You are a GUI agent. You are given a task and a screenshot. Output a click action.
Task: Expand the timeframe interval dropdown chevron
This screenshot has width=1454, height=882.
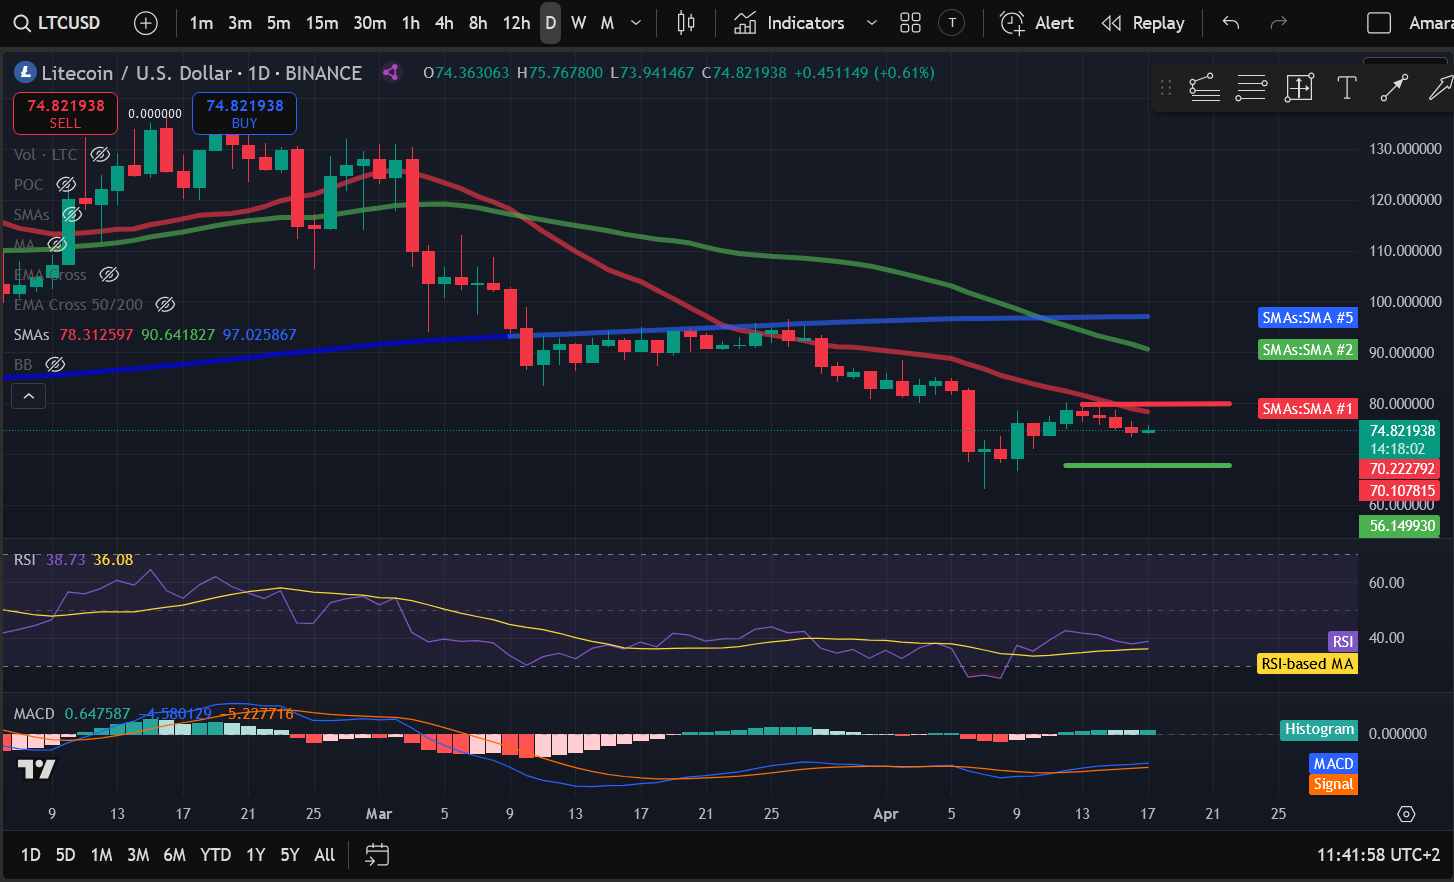coord(636,23)
